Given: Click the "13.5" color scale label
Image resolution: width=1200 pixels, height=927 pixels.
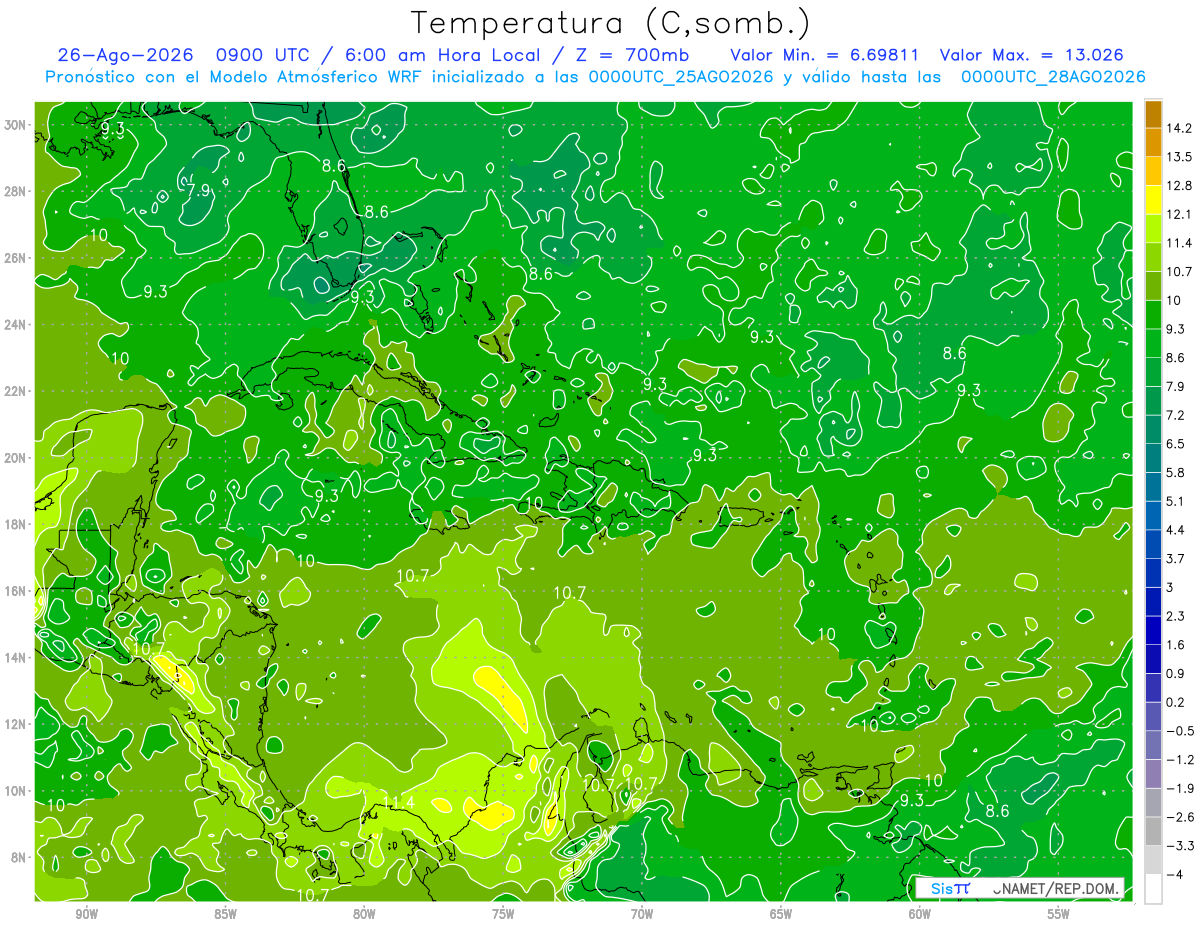Looking at the screenshot, I should point(1179,157).
